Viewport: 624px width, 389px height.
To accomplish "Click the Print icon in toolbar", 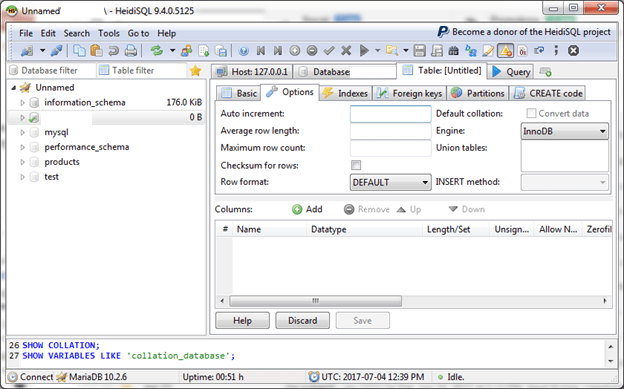I will pyautogui.click(x=131, y=51).
